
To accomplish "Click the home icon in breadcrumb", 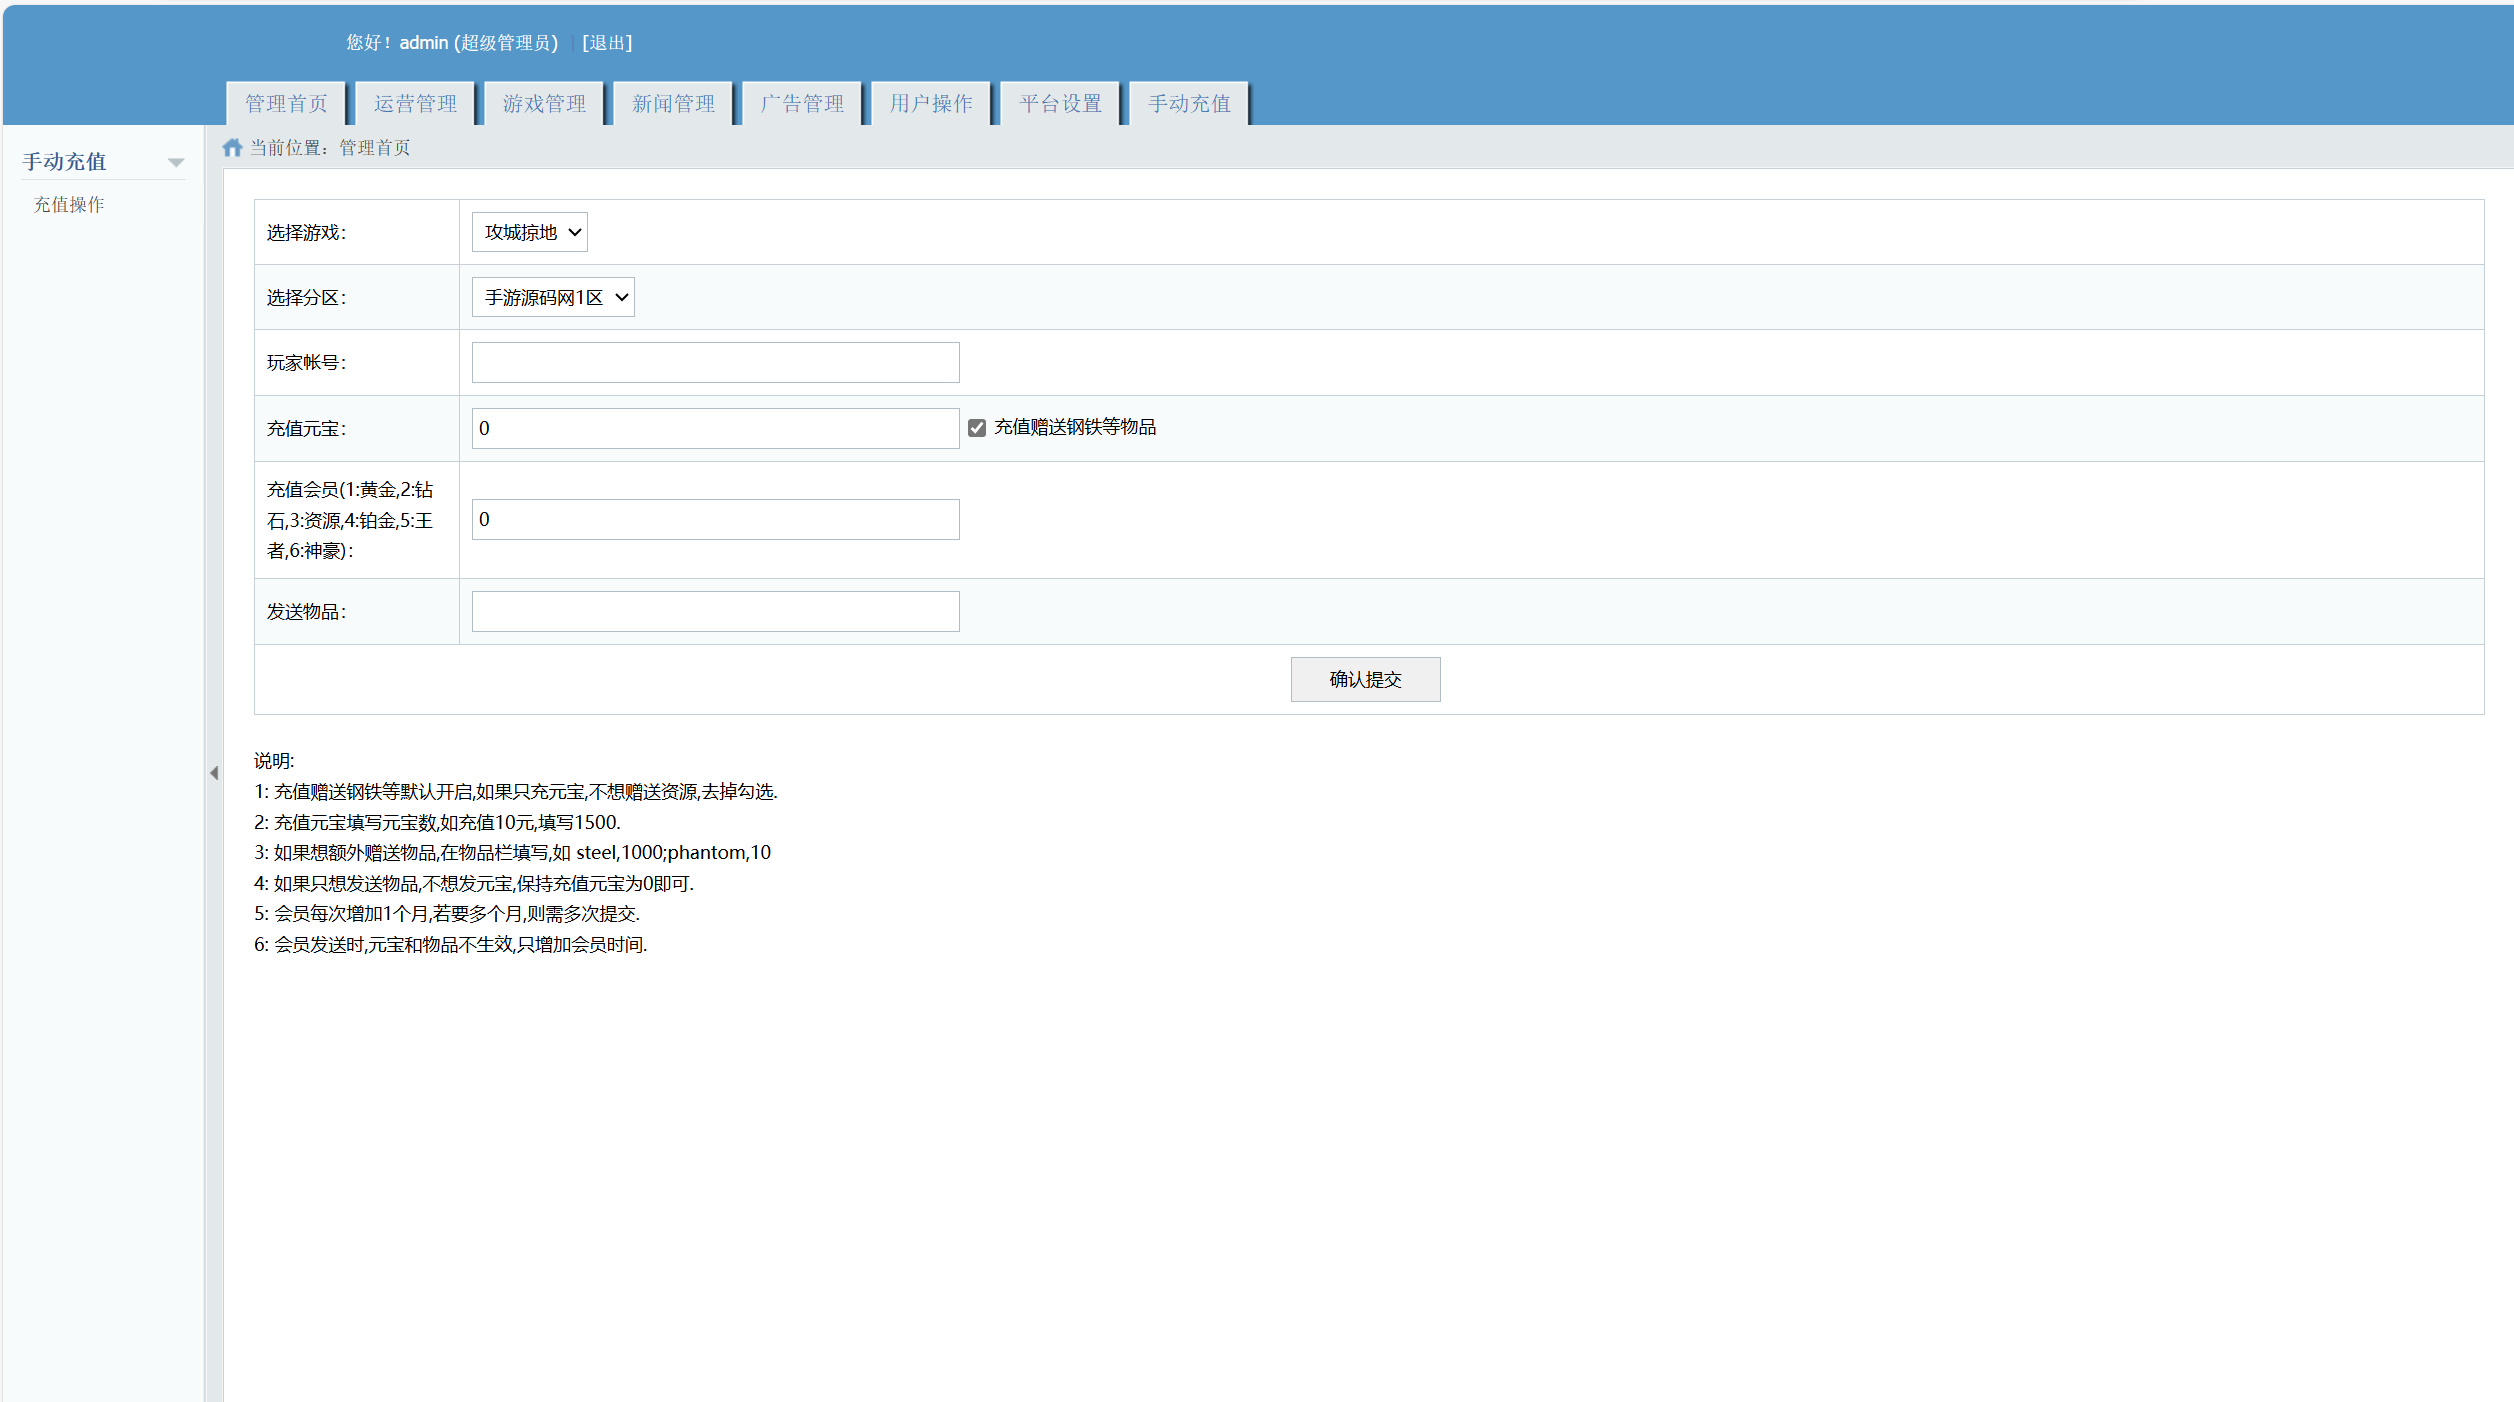I will point(232,148).
